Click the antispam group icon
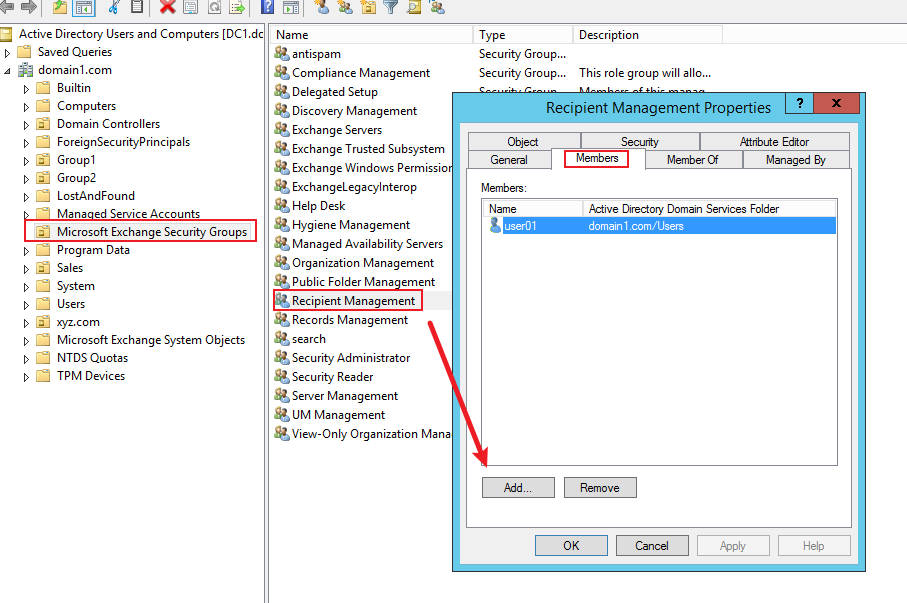The width and height of the screenshot is (907, 603). click(x=282, y=53)
